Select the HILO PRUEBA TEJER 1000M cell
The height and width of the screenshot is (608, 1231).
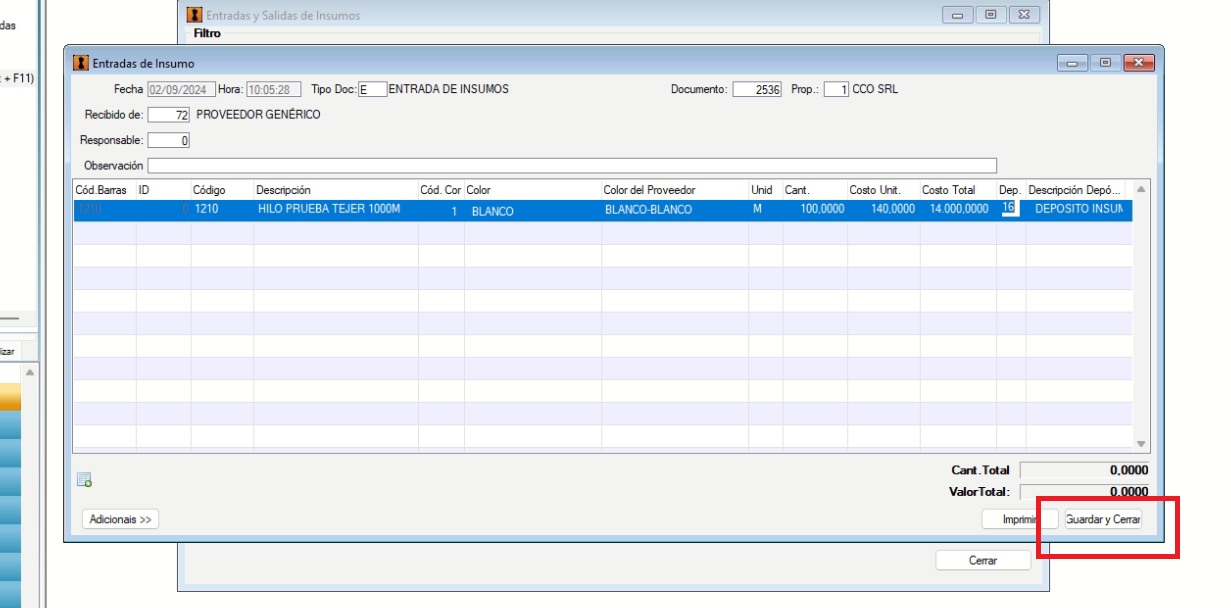(x=336, y=210)
